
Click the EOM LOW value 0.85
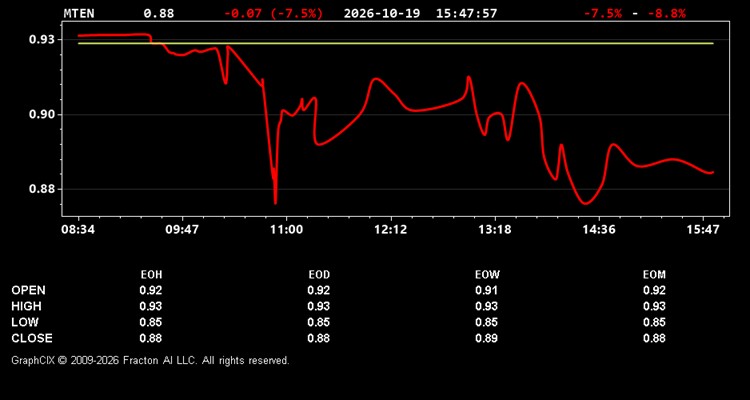point(654,322)
